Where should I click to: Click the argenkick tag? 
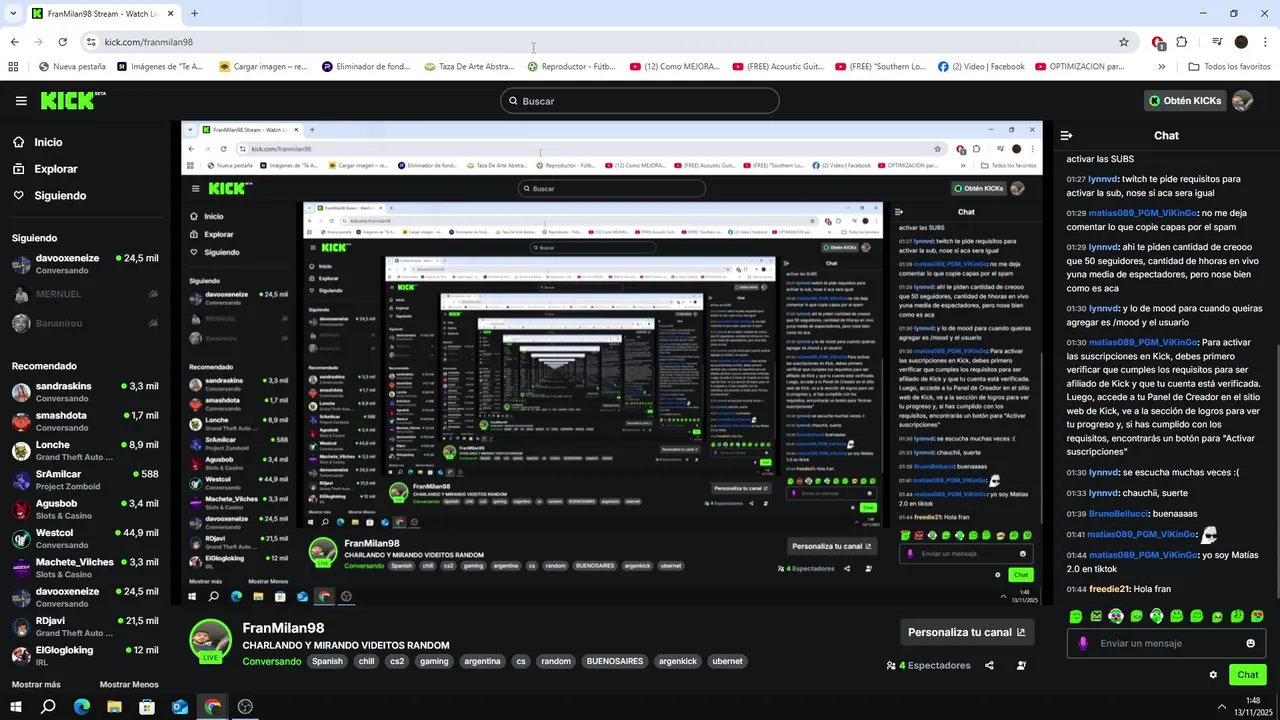point(678,661)
